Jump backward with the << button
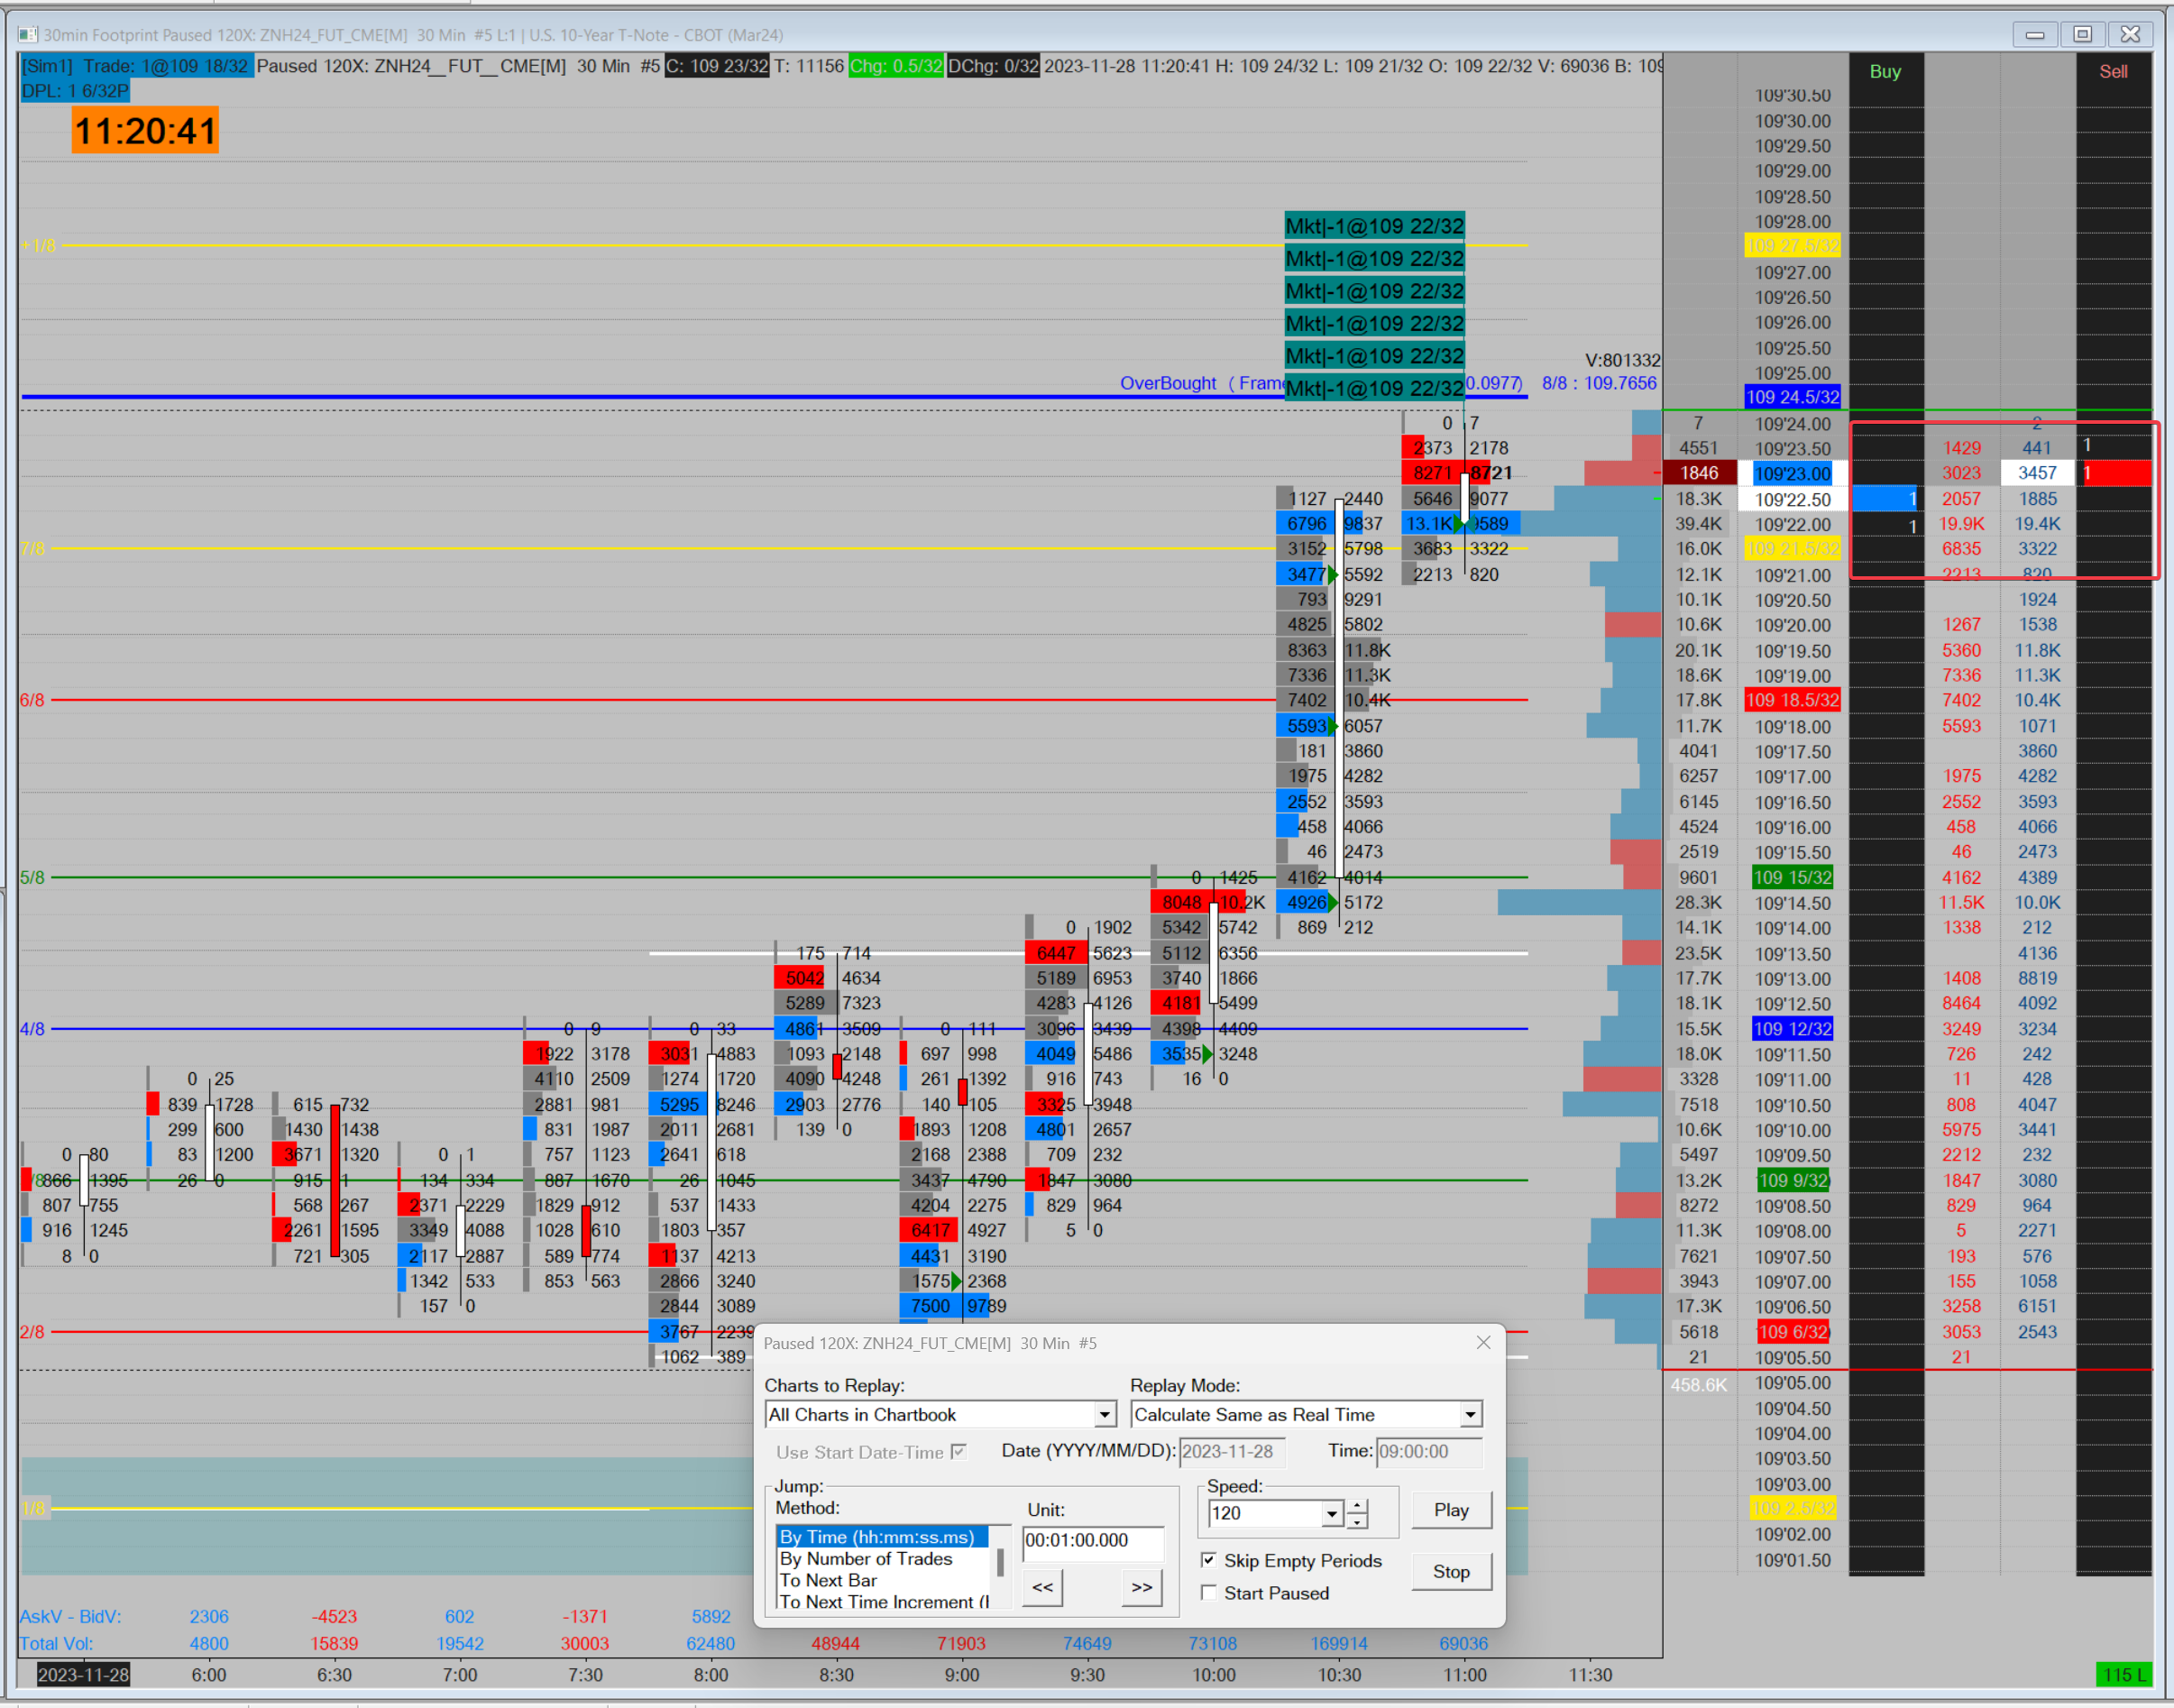2174x1708 pixels. tap(1042, 1587)
